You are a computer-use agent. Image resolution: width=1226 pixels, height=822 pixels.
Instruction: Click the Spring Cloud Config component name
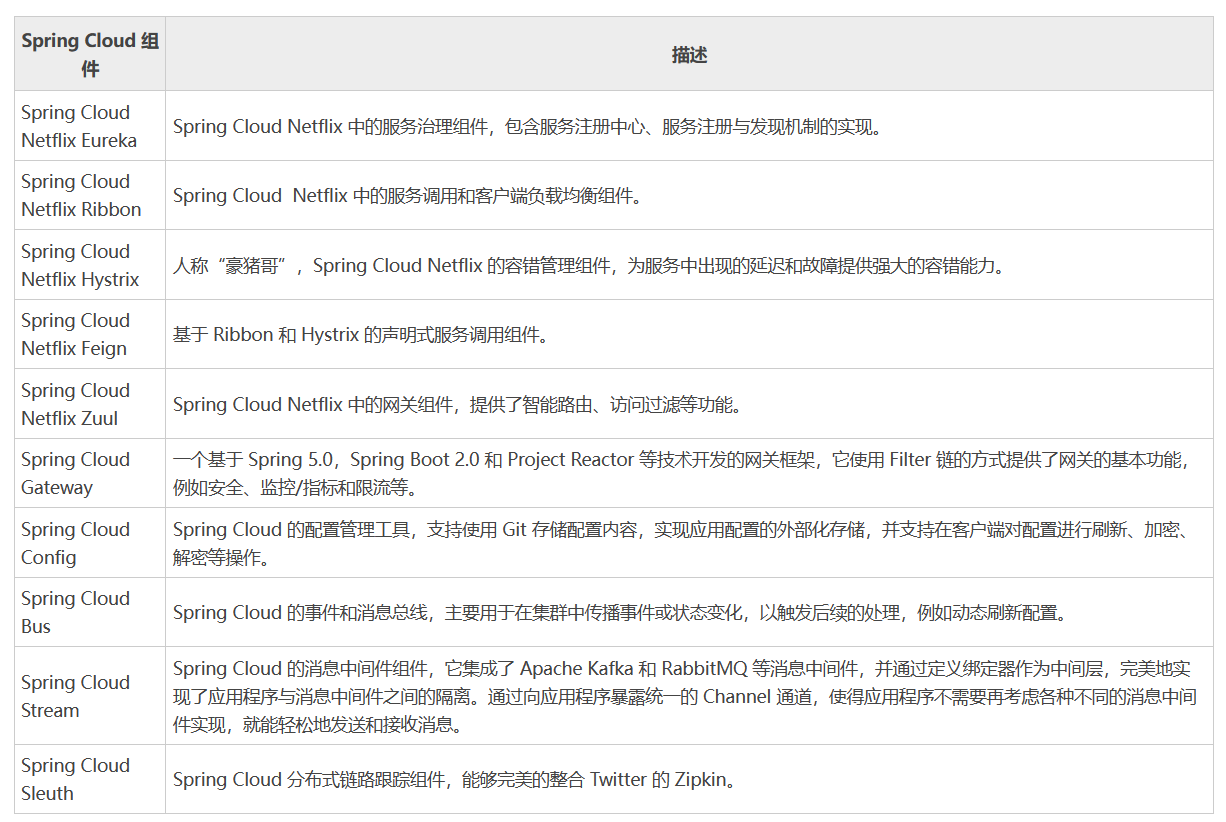[x=75, y=543]
